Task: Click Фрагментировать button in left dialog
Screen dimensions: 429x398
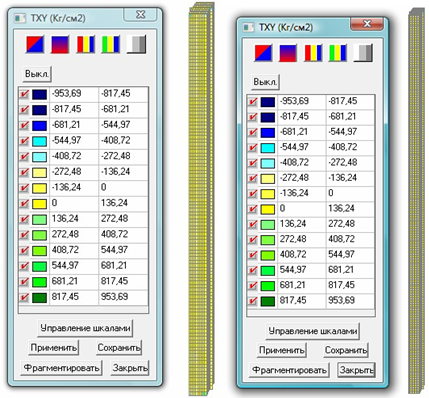Action: pos(61,368)
